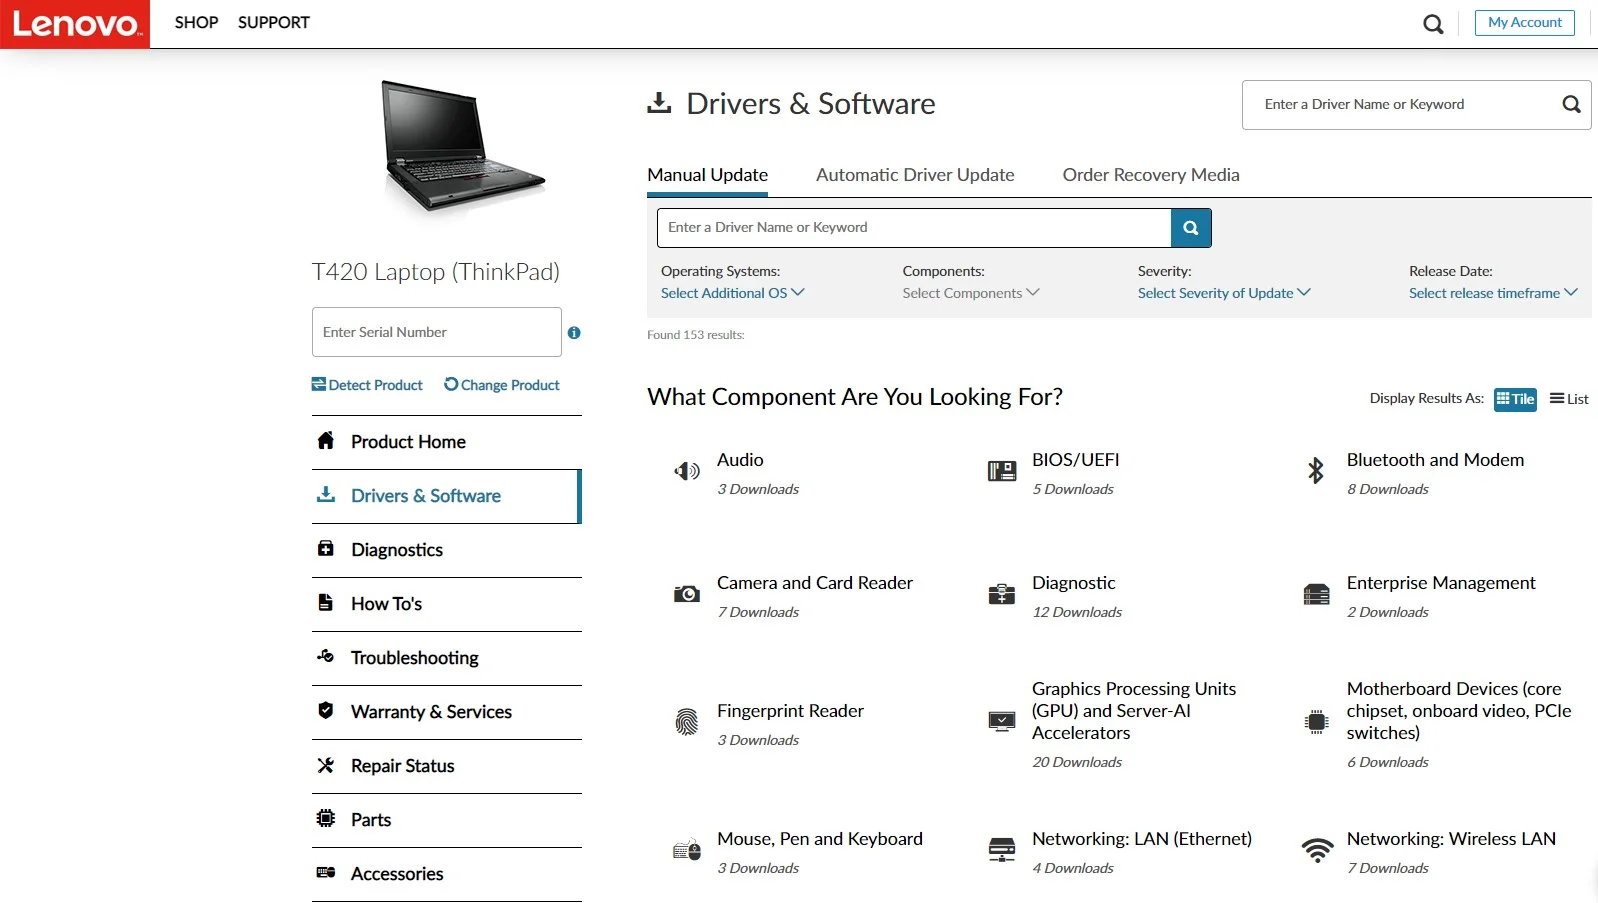Click the header search magnifier icon
This screenshot has height=903, width=1598.
[1433, 24]
